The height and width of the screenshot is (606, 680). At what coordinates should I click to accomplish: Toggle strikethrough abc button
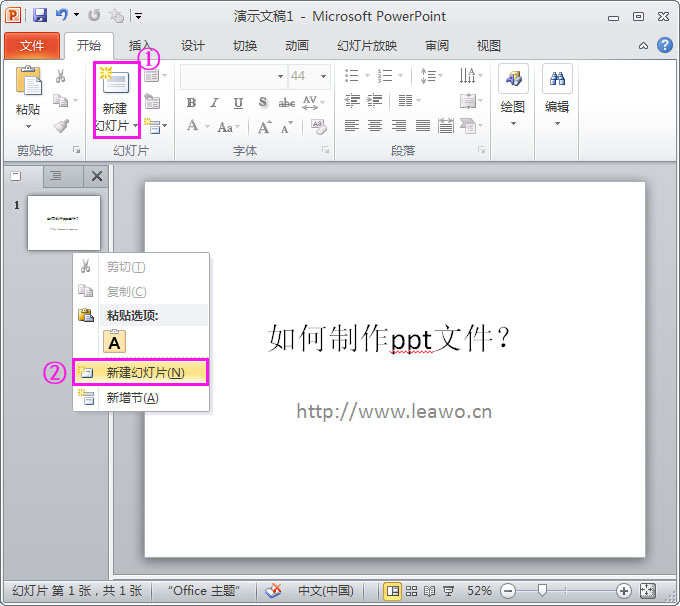286,103
